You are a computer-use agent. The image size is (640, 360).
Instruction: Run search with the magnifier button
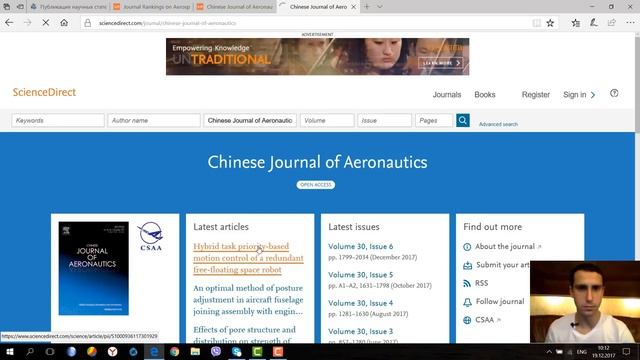(462, 120)
